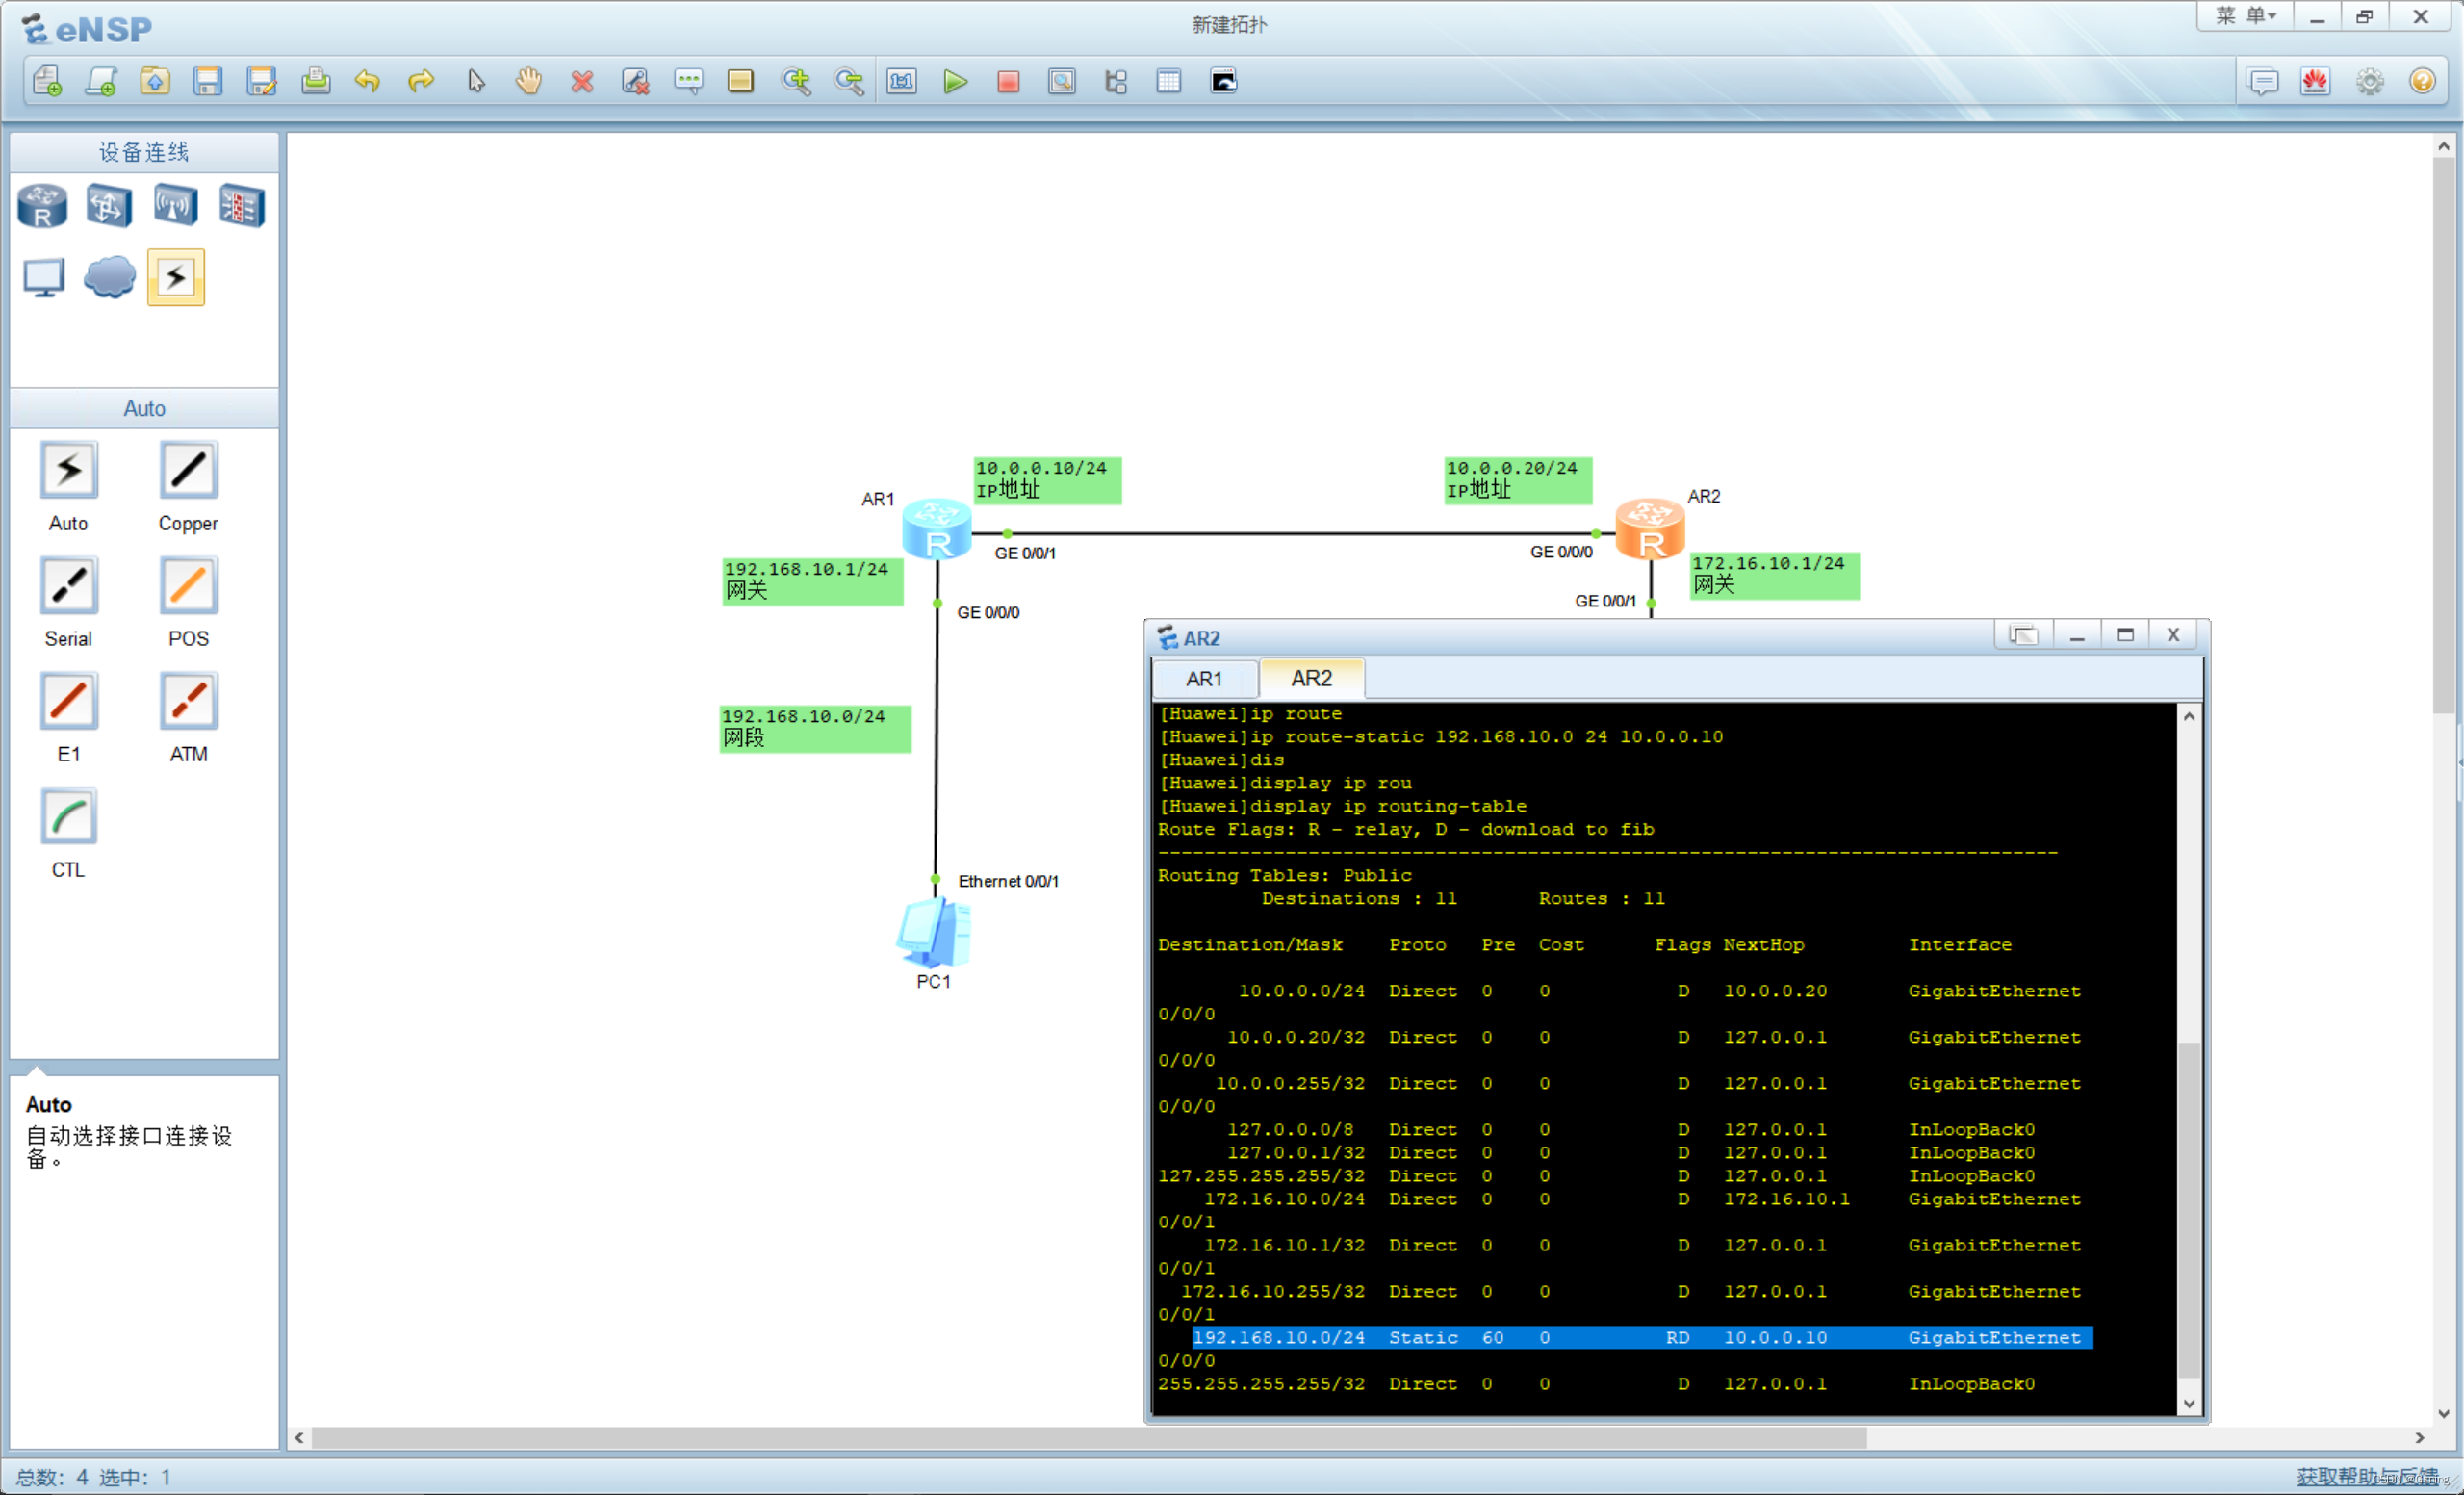Click the AR2 terminal scroll-down arrow

click(2188, 1403)
